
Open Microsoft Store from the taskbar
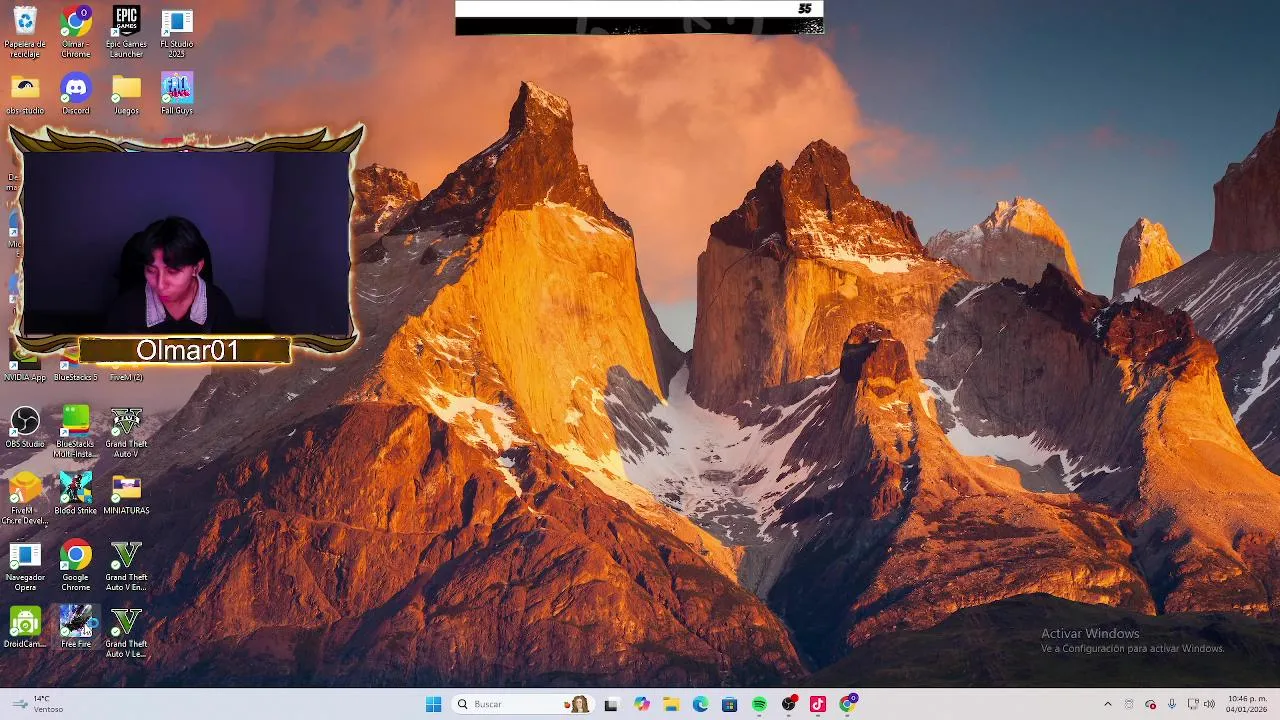729,704
